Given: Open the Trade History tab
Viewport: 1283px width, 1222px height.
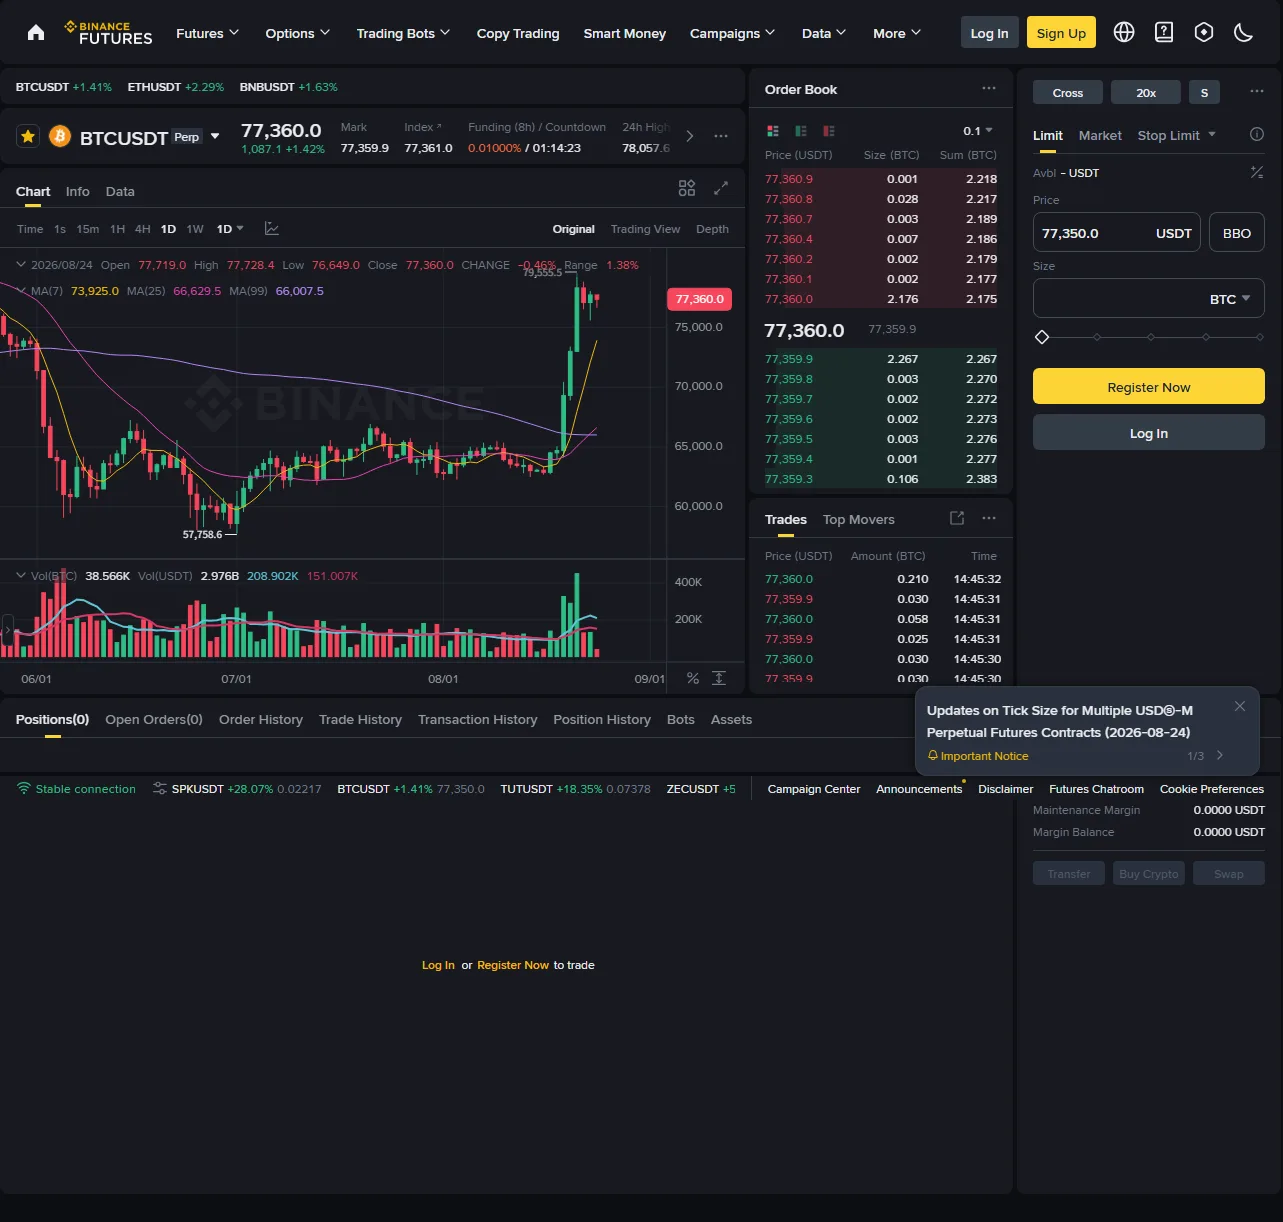Looking at the screenshot, I should (x=360, y=719).
